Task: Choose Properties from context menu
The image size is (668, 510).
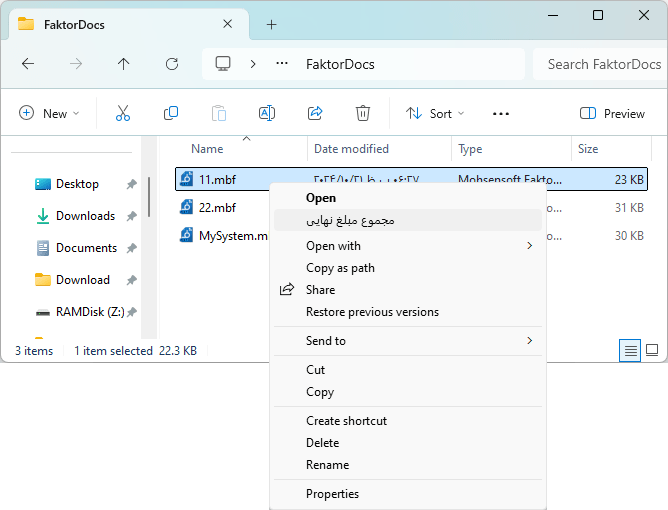Action: pyautogui.click(x=332, y=494)
